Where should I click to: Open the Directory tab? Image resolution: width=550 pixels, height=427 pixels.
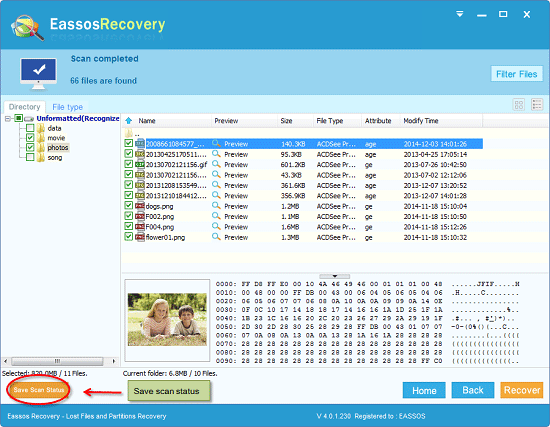click(x=25, y=107)
